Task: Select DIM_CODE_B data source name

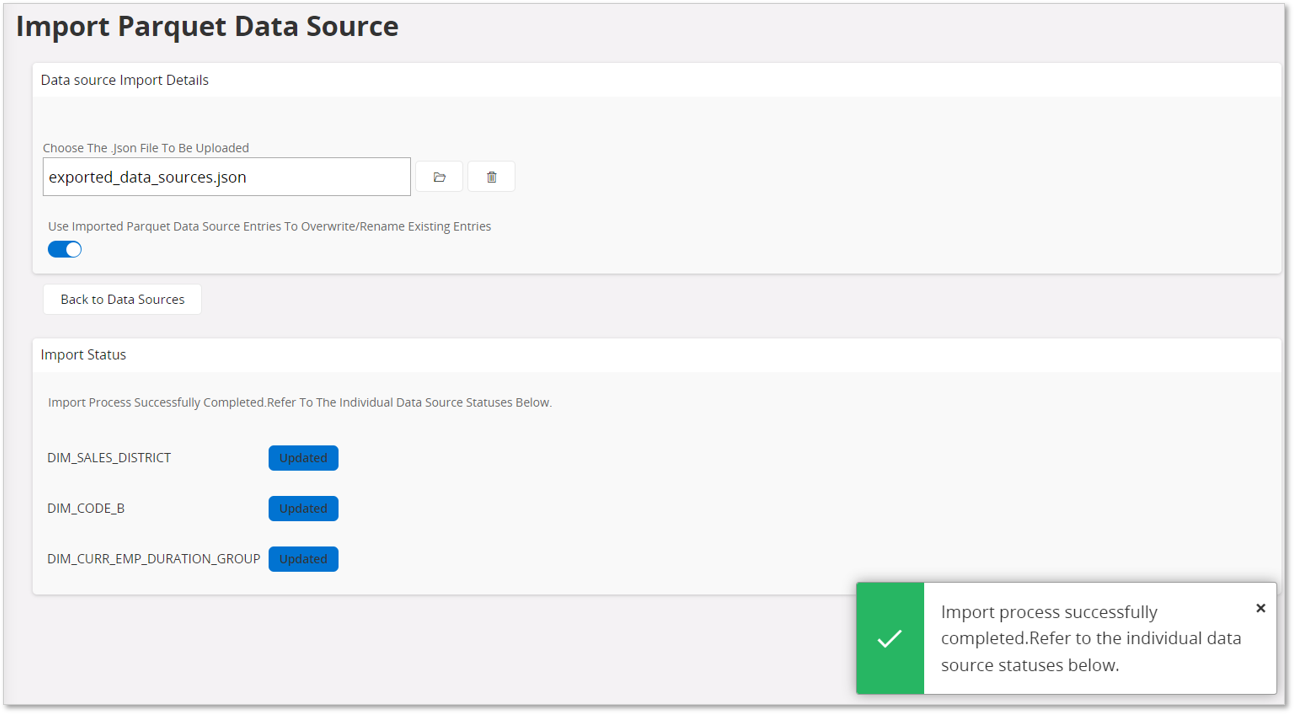Action: pos(86,508)
